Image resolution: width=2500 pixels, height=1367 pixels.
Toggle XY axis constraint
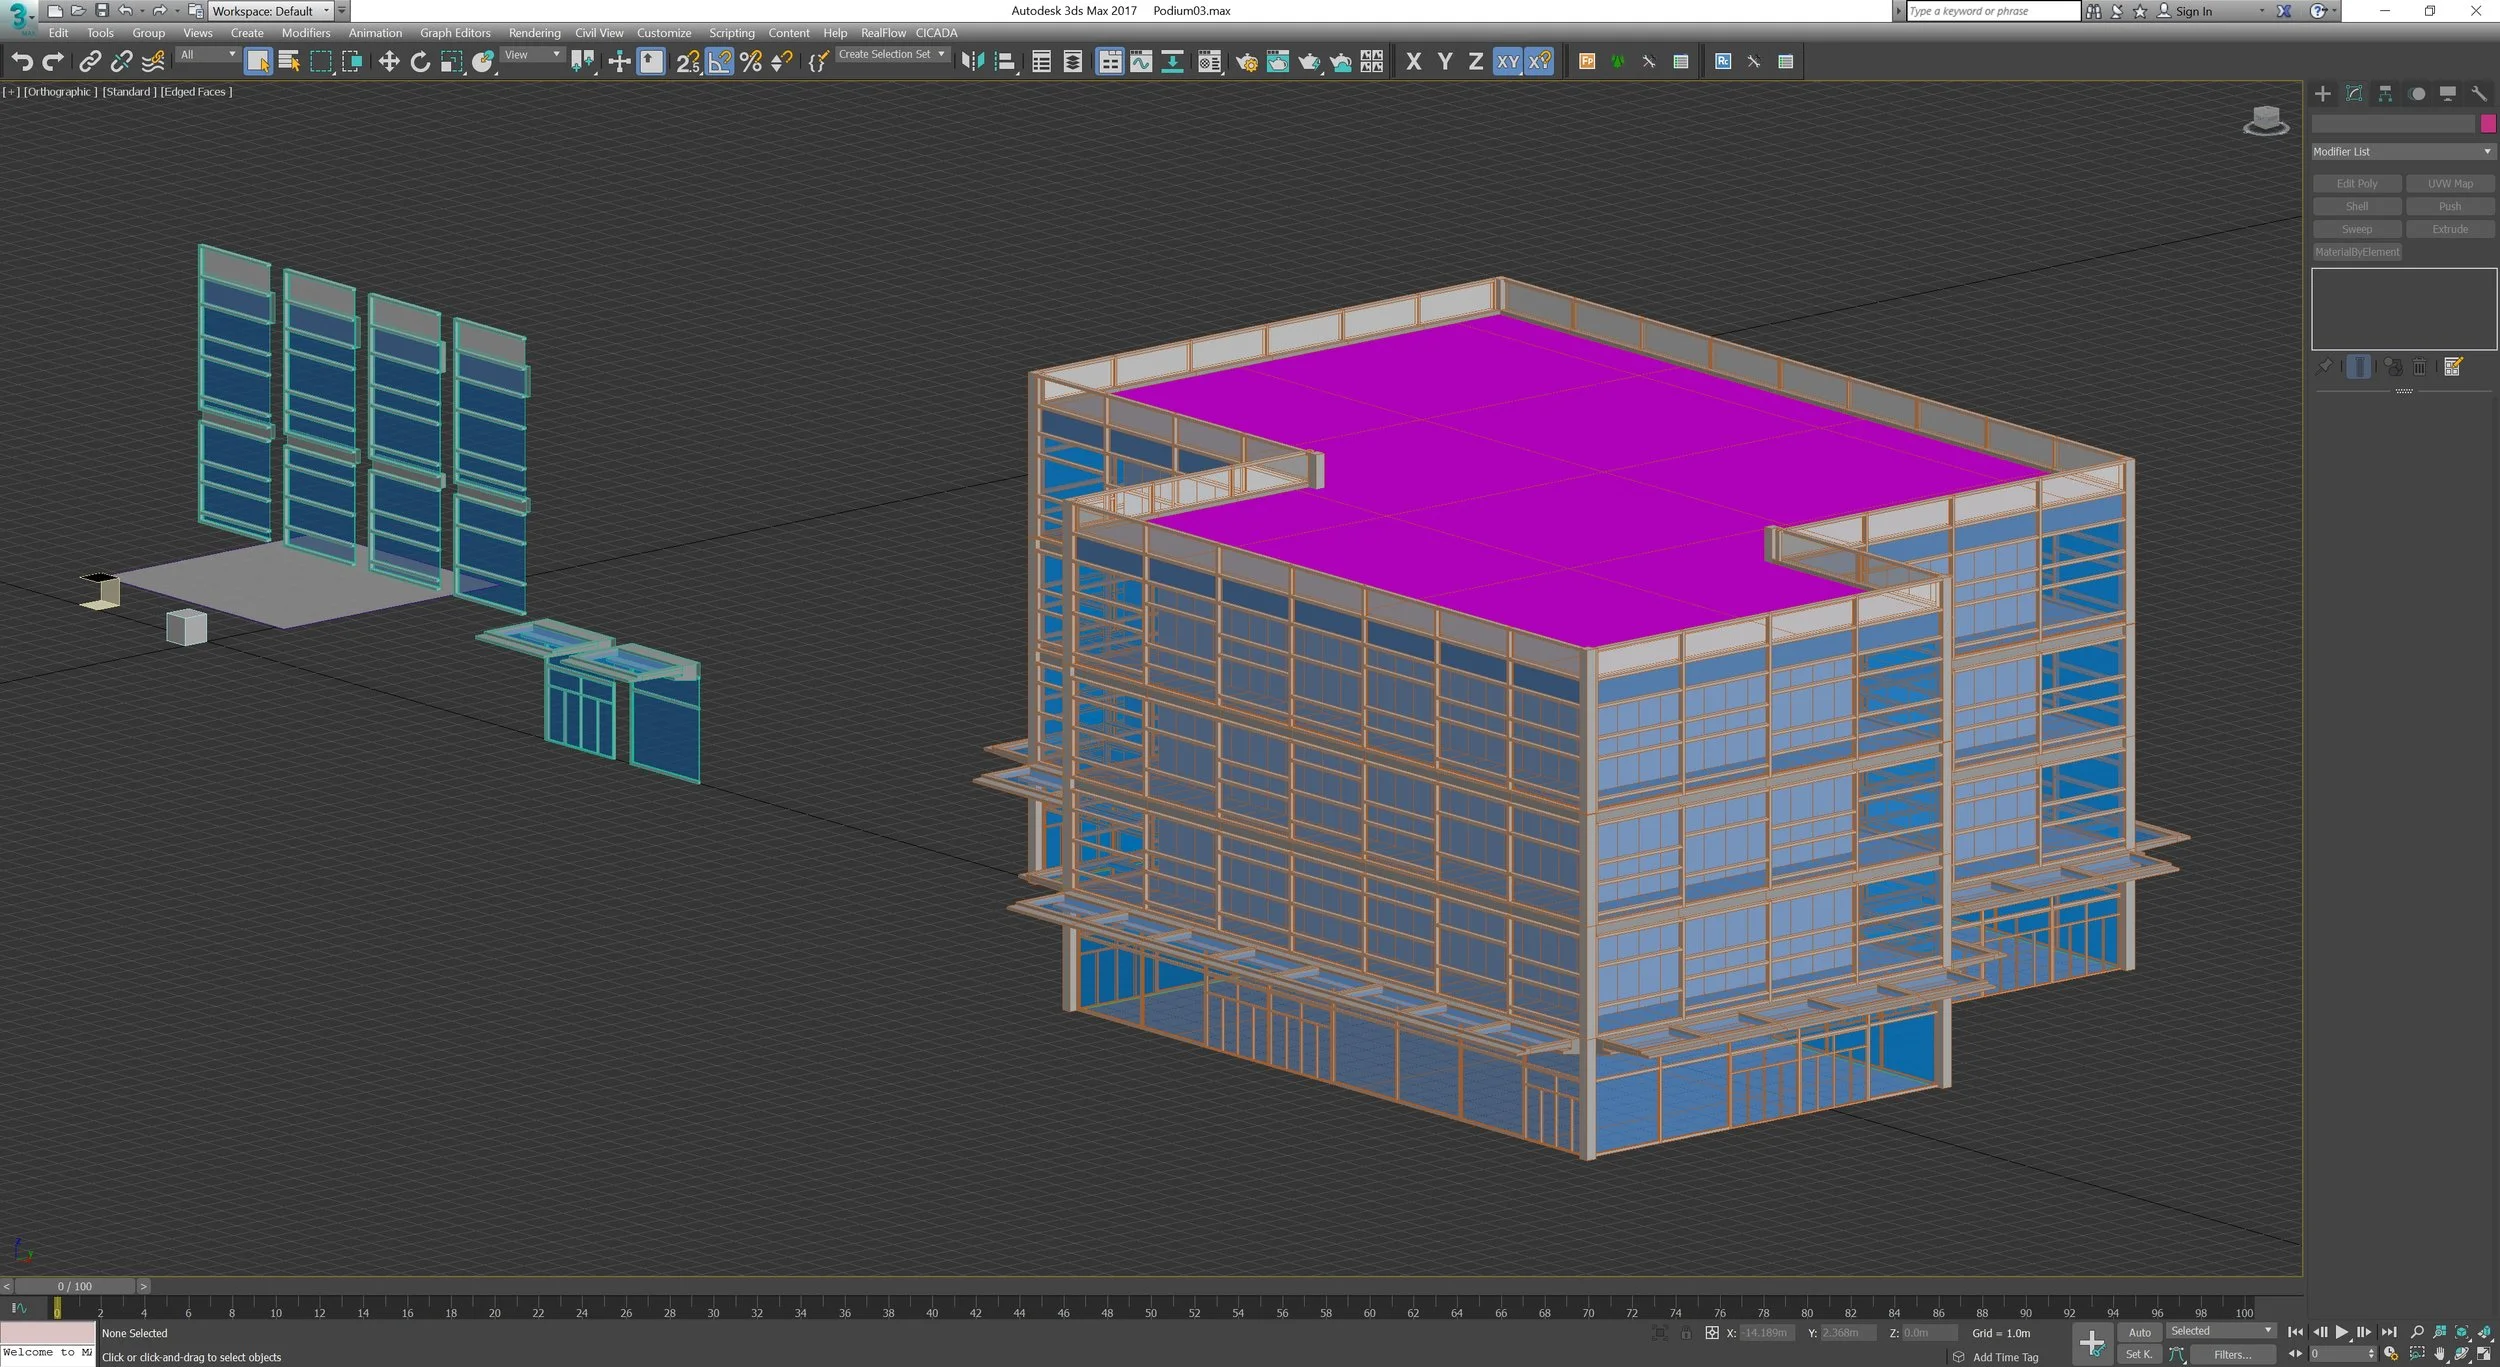point(1507,62)
